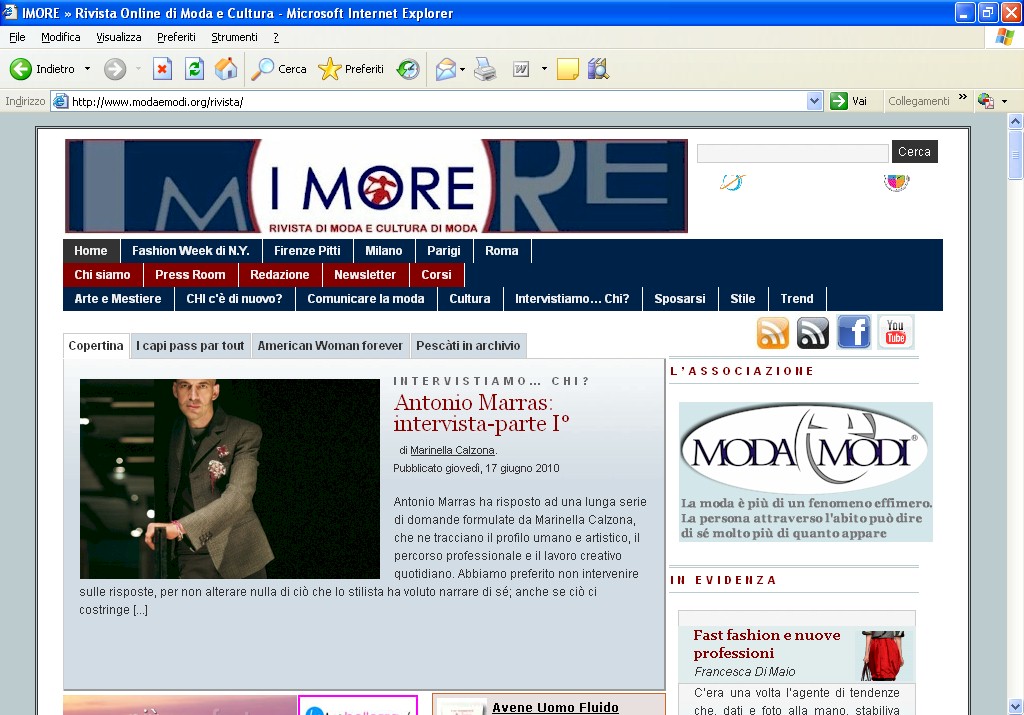Open the Facebook page icon
Screen dimensions: 1024x715
coord(854,332)
